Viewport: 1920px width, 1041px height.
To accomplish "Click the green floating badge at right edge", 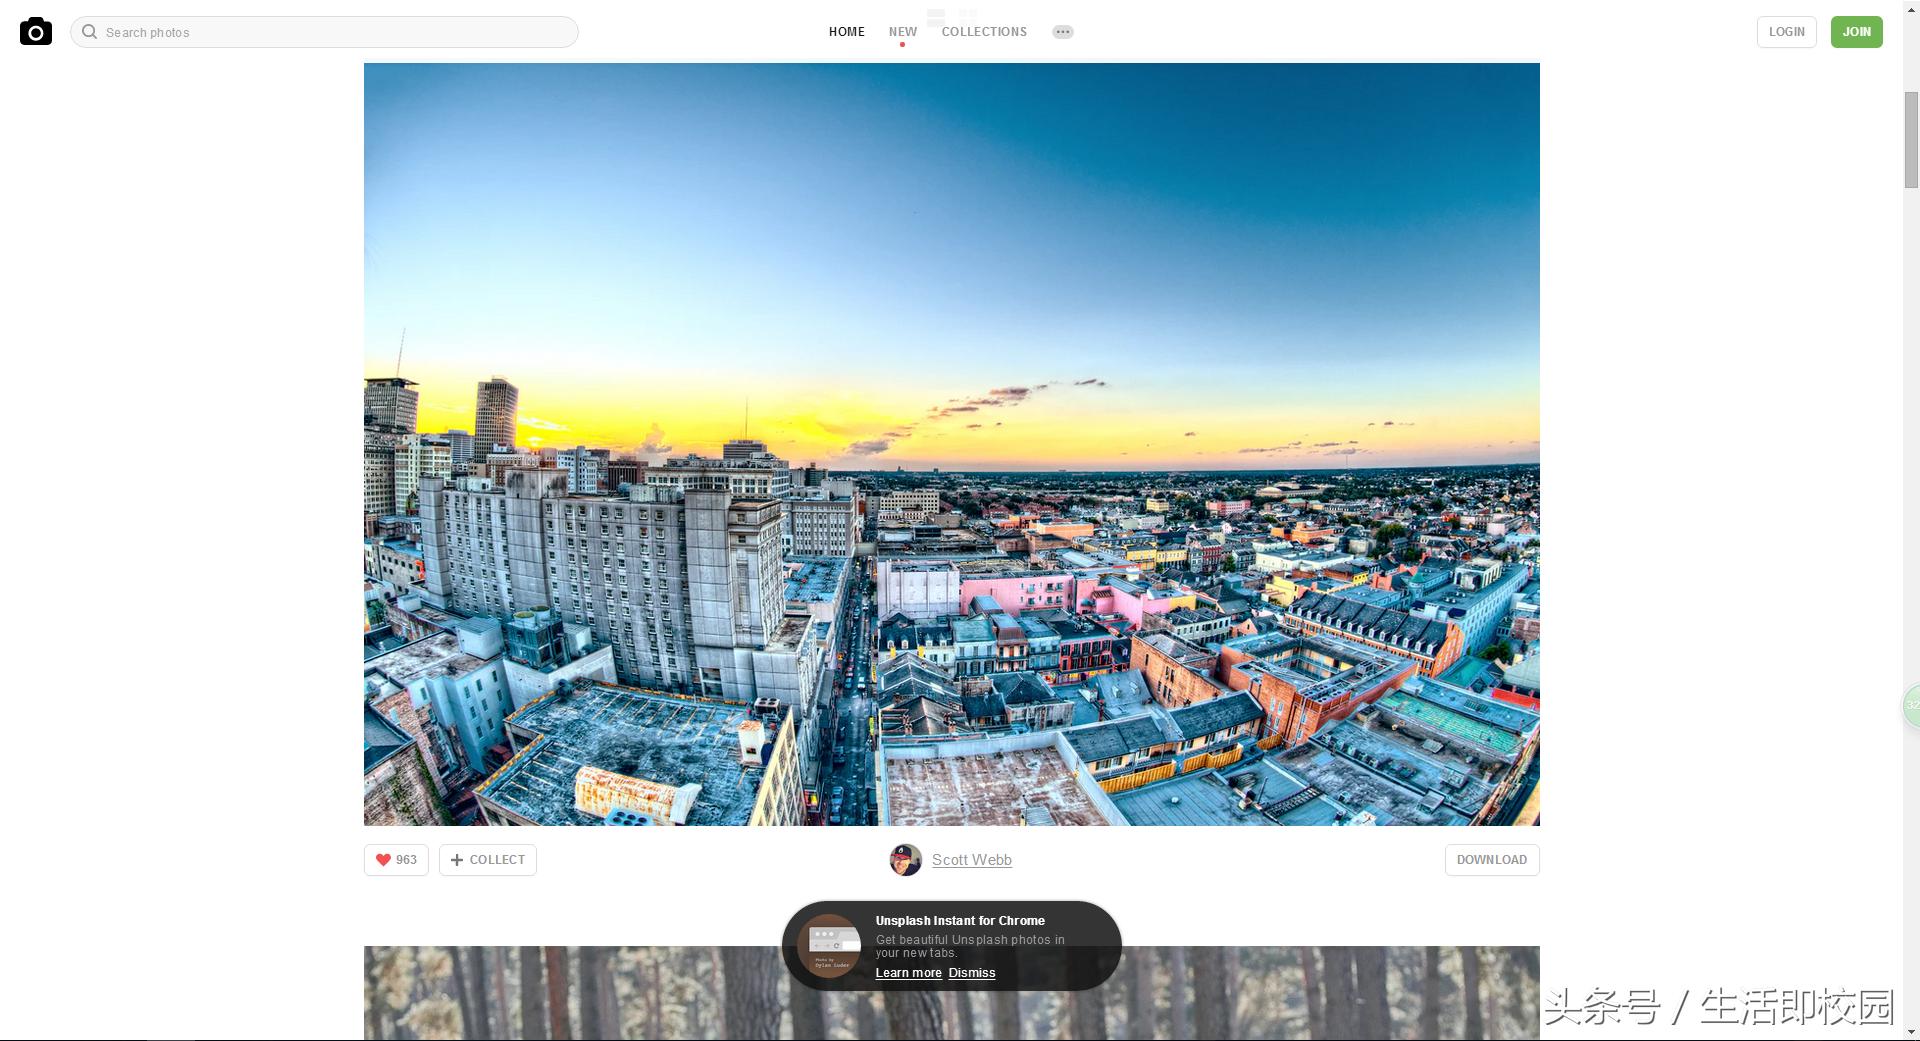I will 1911,706.
